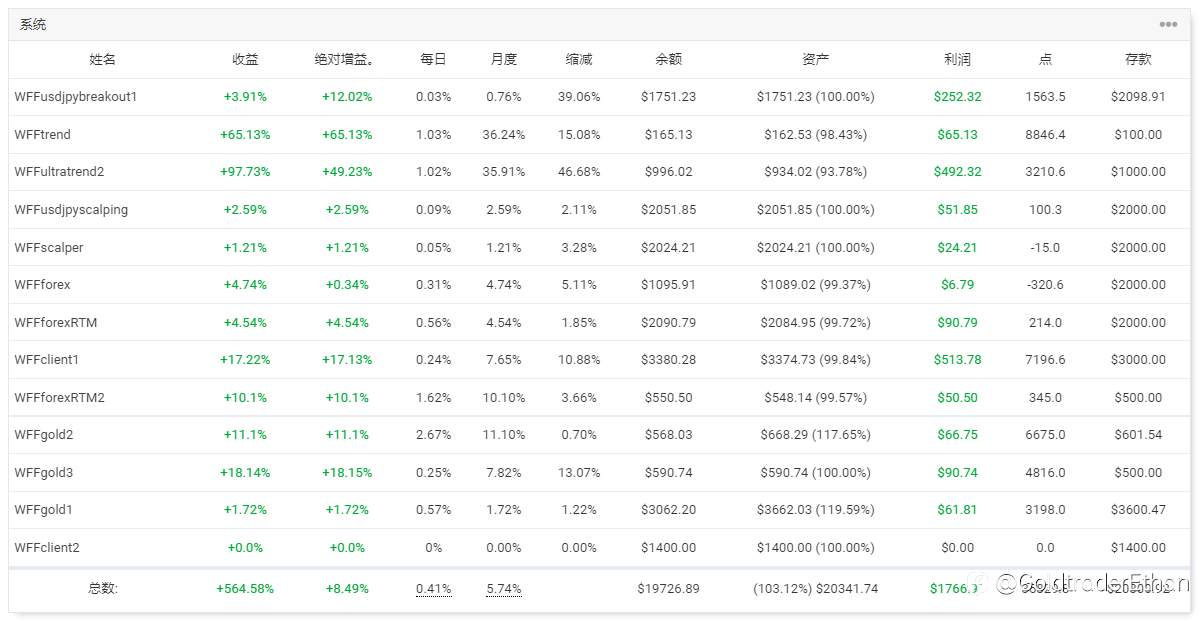This screenshot has width=1202, height=621.
Task: Click WFFforex pips value -320.6
Action: click(x=1045, y=285)
